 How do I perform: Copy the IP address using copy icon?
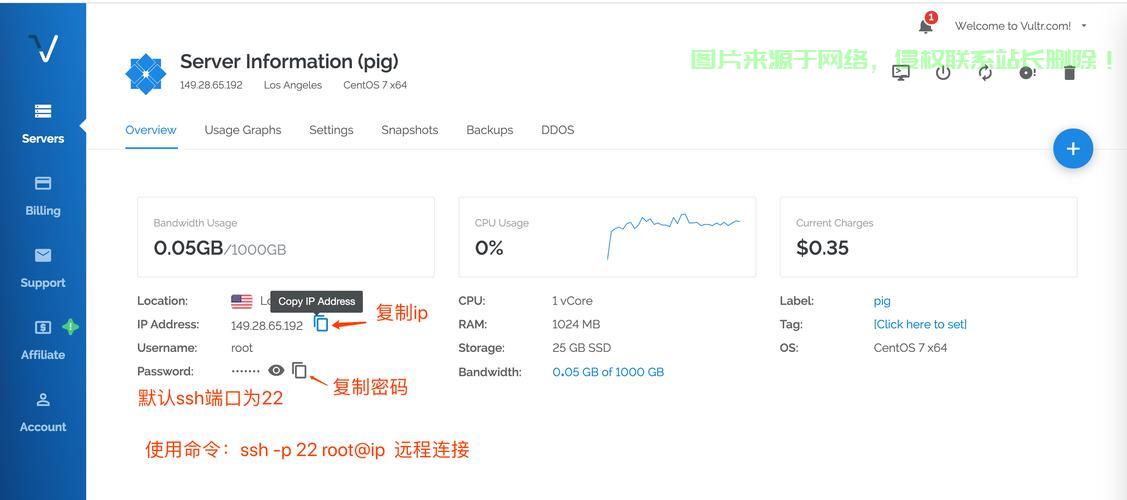pyautogui.click(x=321, y=324)
